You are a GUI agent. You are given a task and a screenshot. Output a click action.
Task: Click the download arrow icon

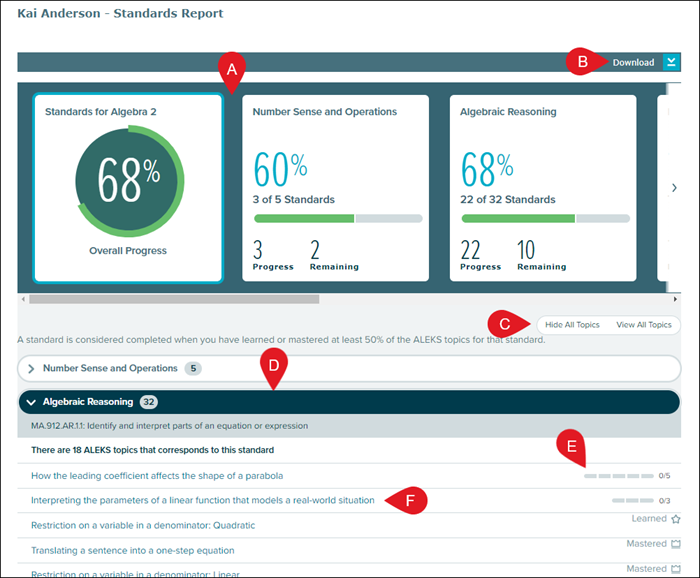[671, 62]
